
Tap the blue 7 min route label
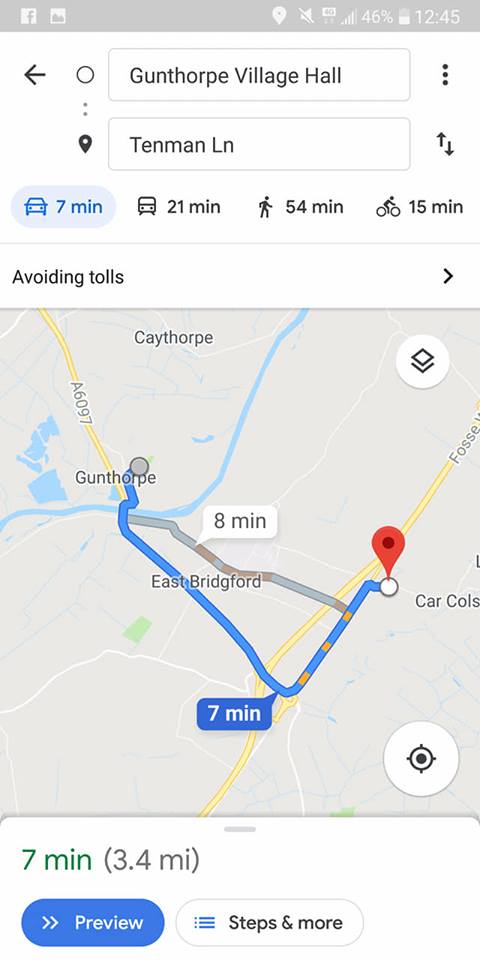[234, 713]
